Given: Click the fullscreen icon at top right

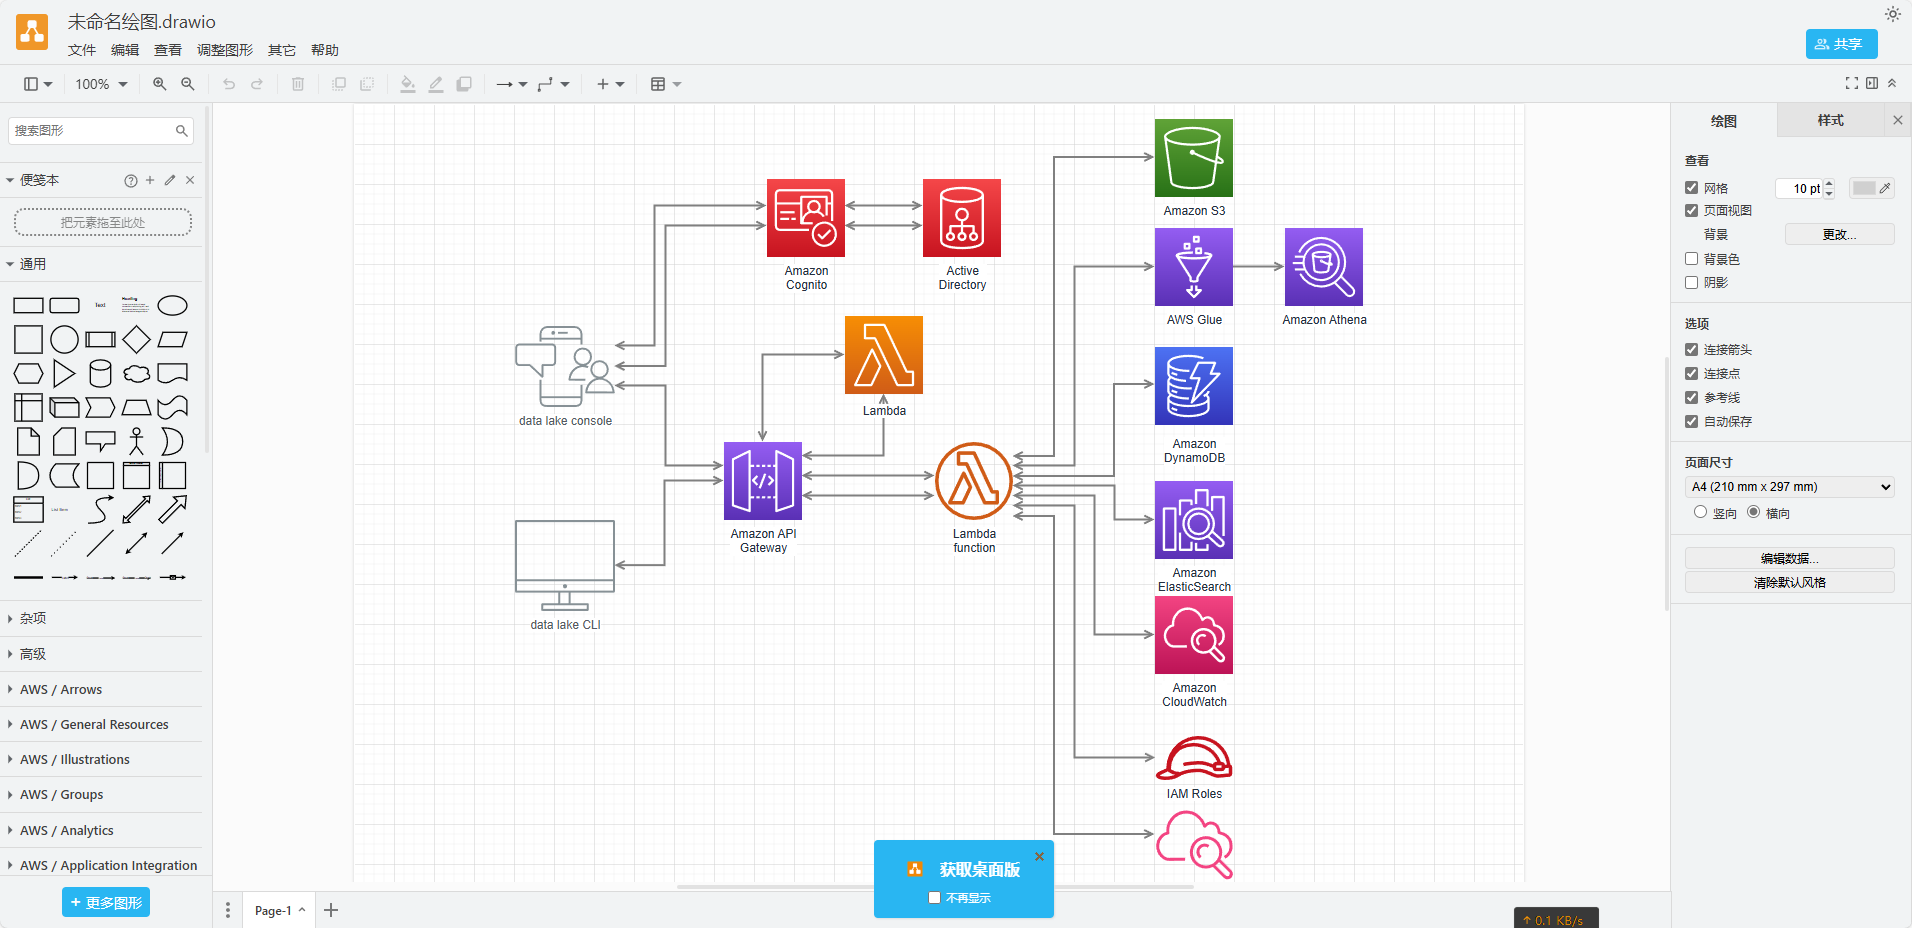Looking at the screenshot, I should 1851,83.
